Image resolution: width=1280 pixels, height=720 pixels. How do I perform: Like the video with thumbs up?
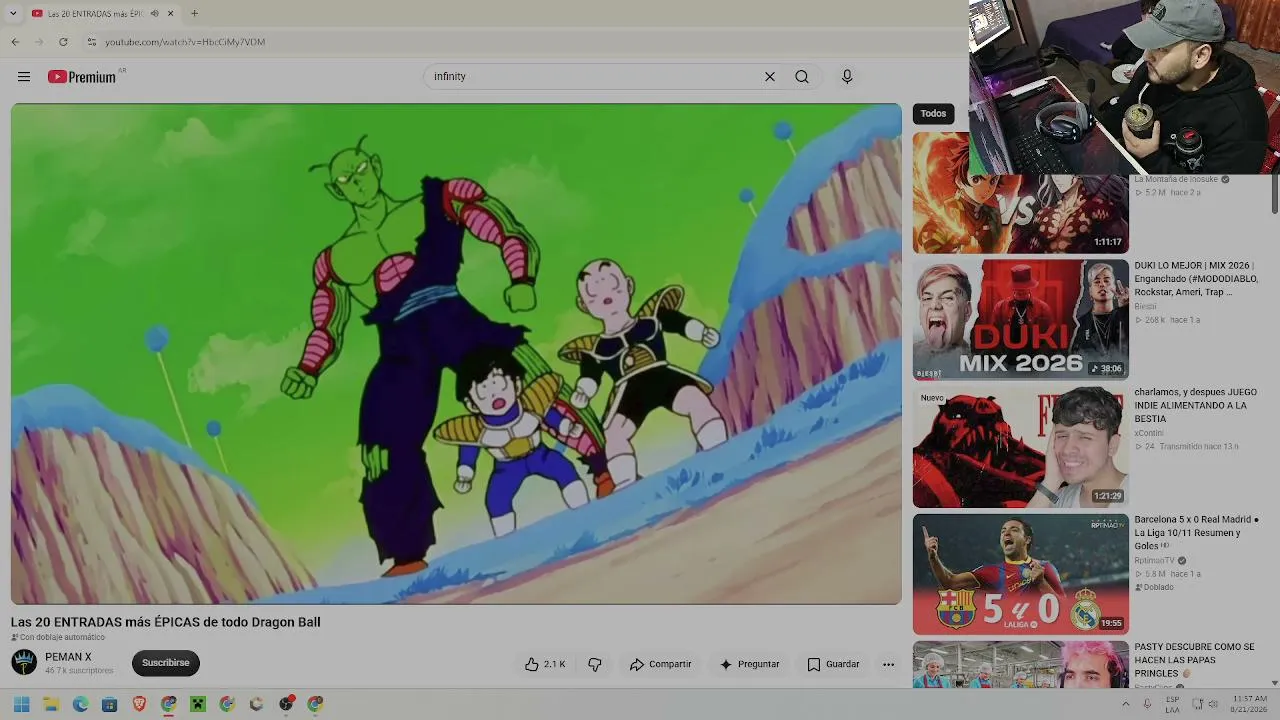[545, 664]
